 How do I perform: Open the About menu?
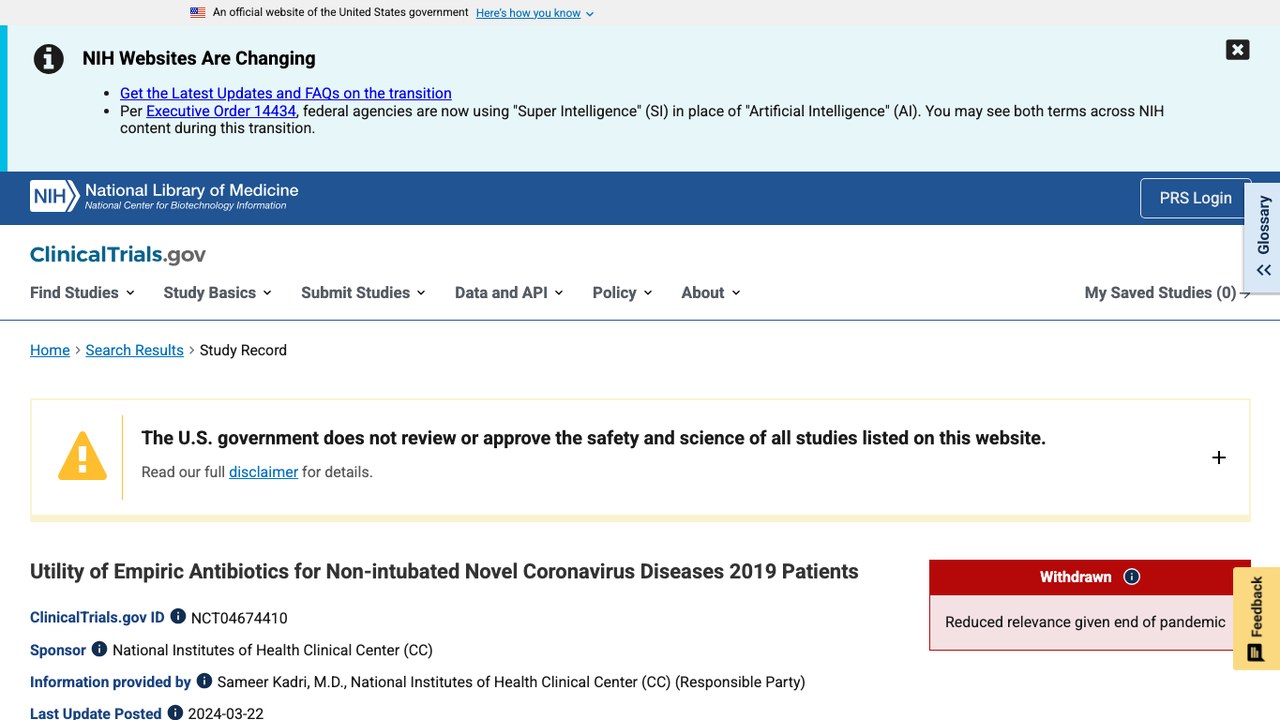(x=711, y=293)
